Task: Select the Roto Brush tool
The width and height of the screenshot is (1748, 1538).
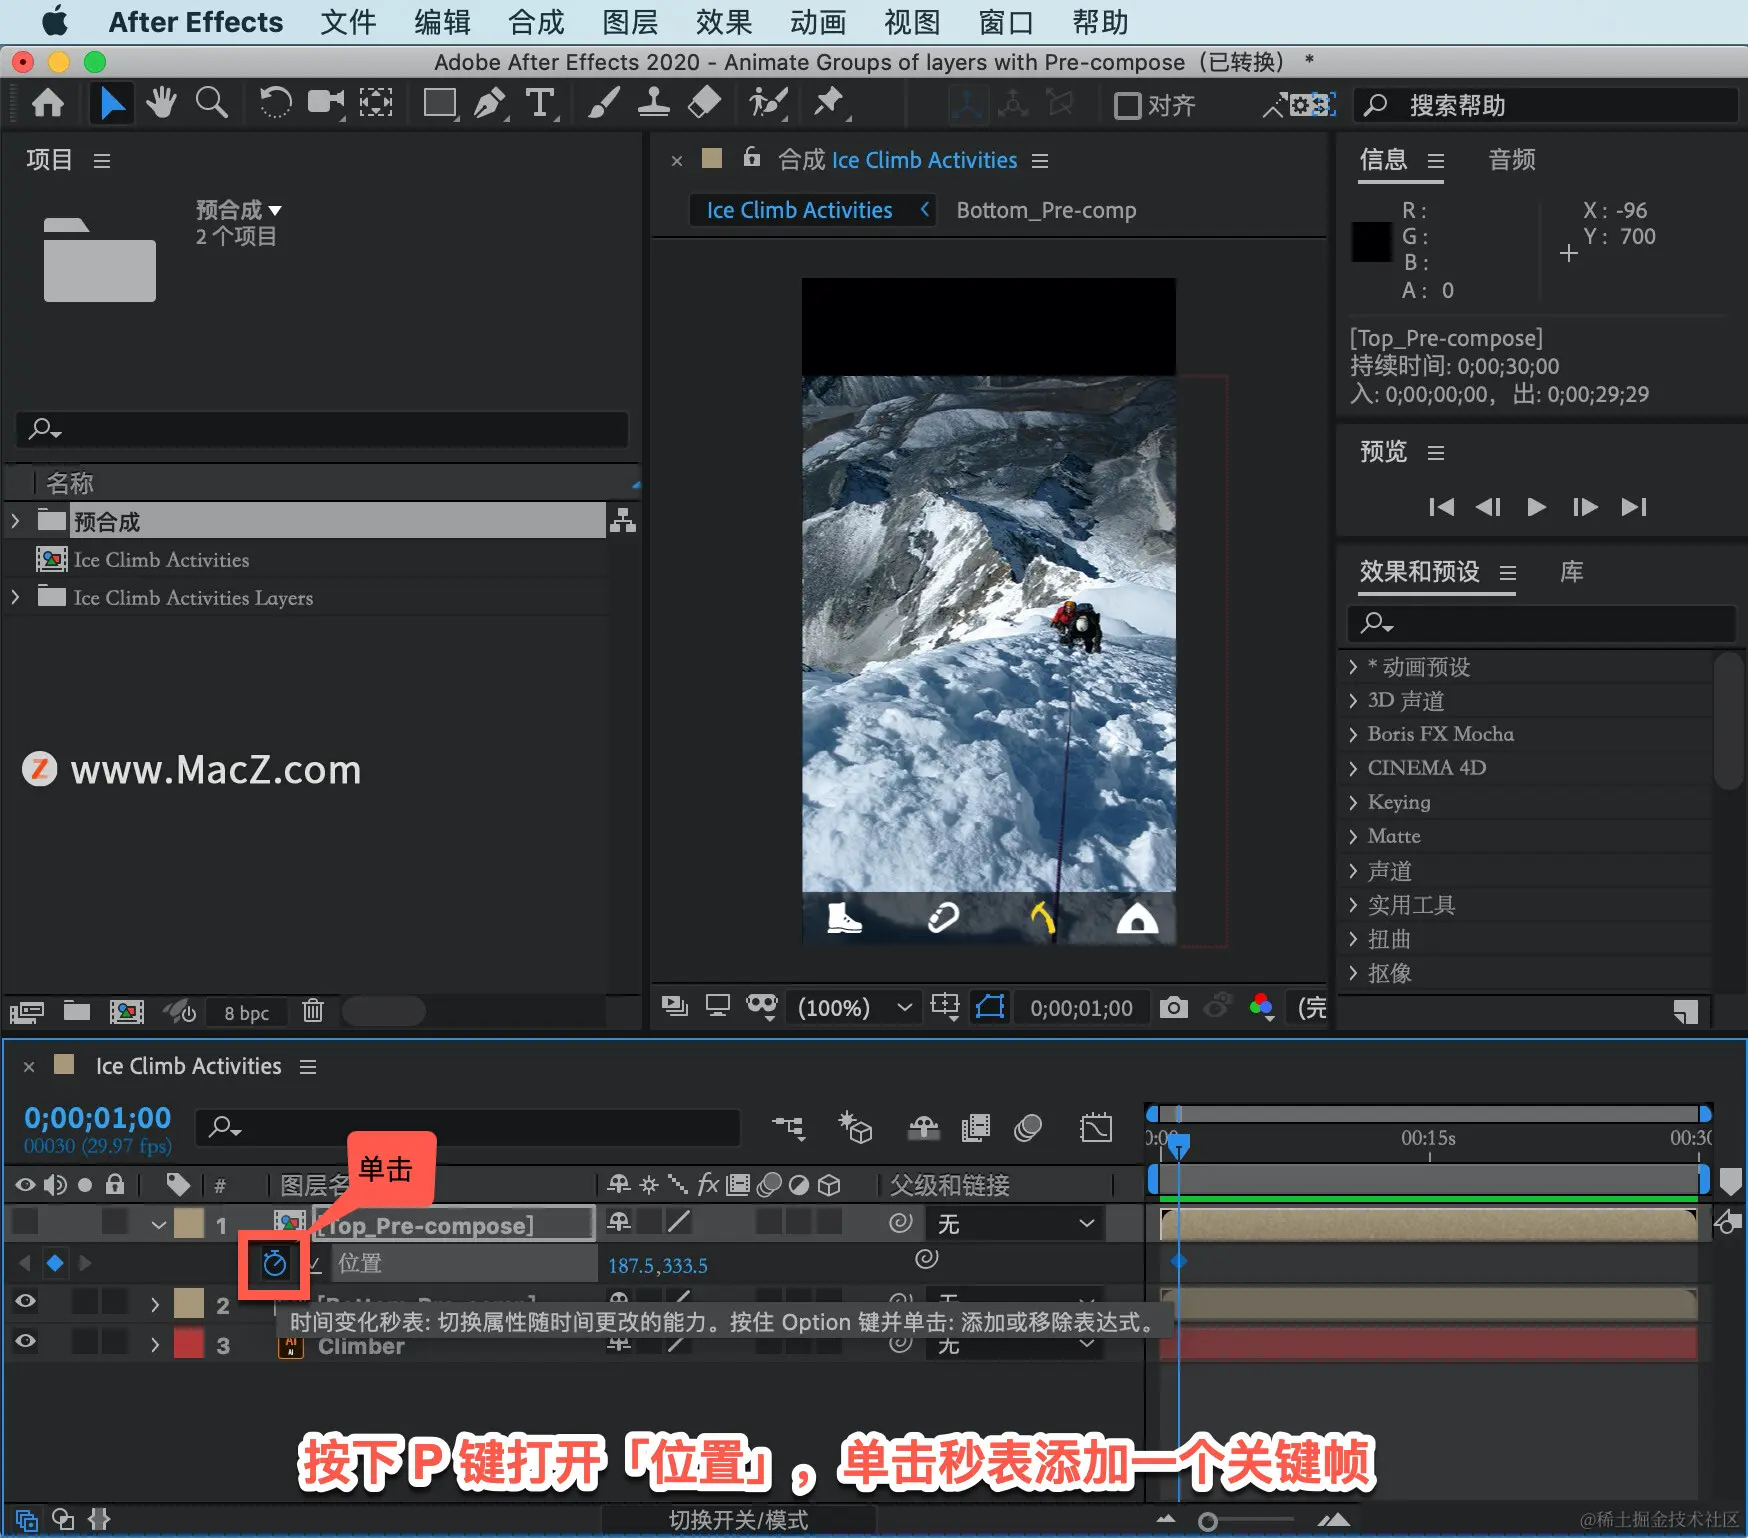Action: coord(768,103)
